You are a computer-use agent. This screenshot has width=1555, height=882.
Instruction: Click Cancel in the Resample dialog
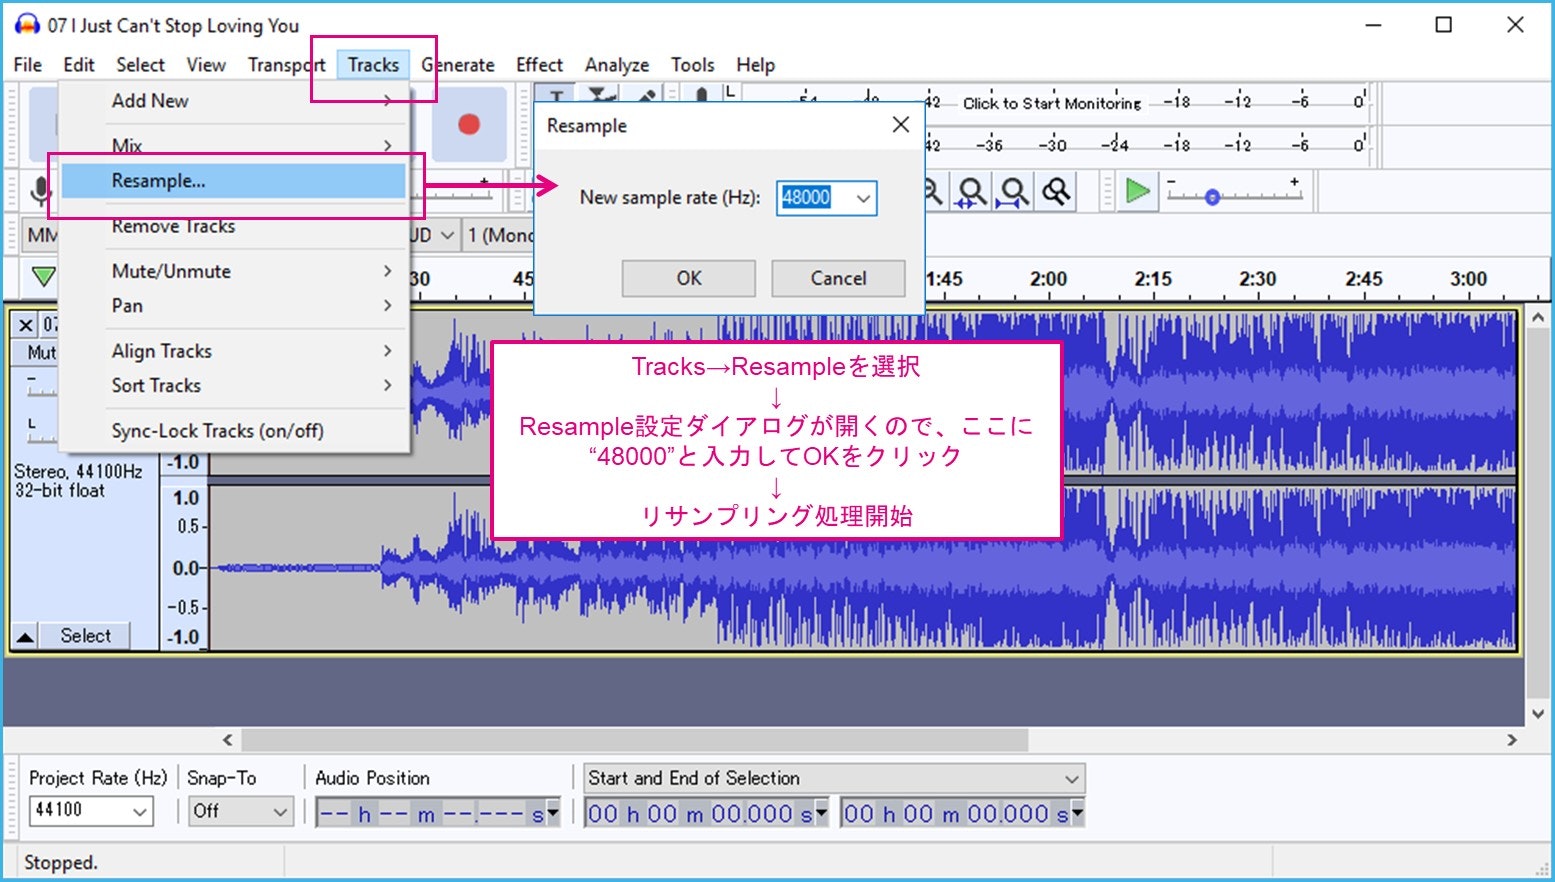838,278
